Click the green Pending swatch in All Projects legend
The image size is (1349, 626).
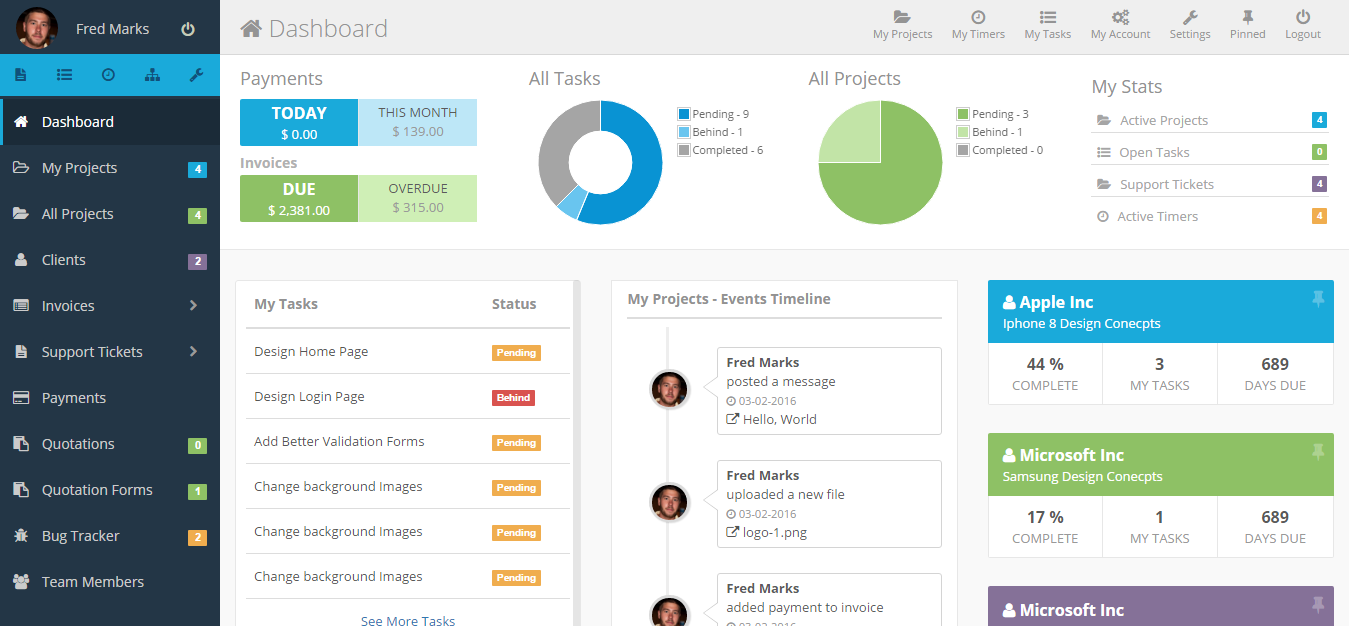point(963,114)
